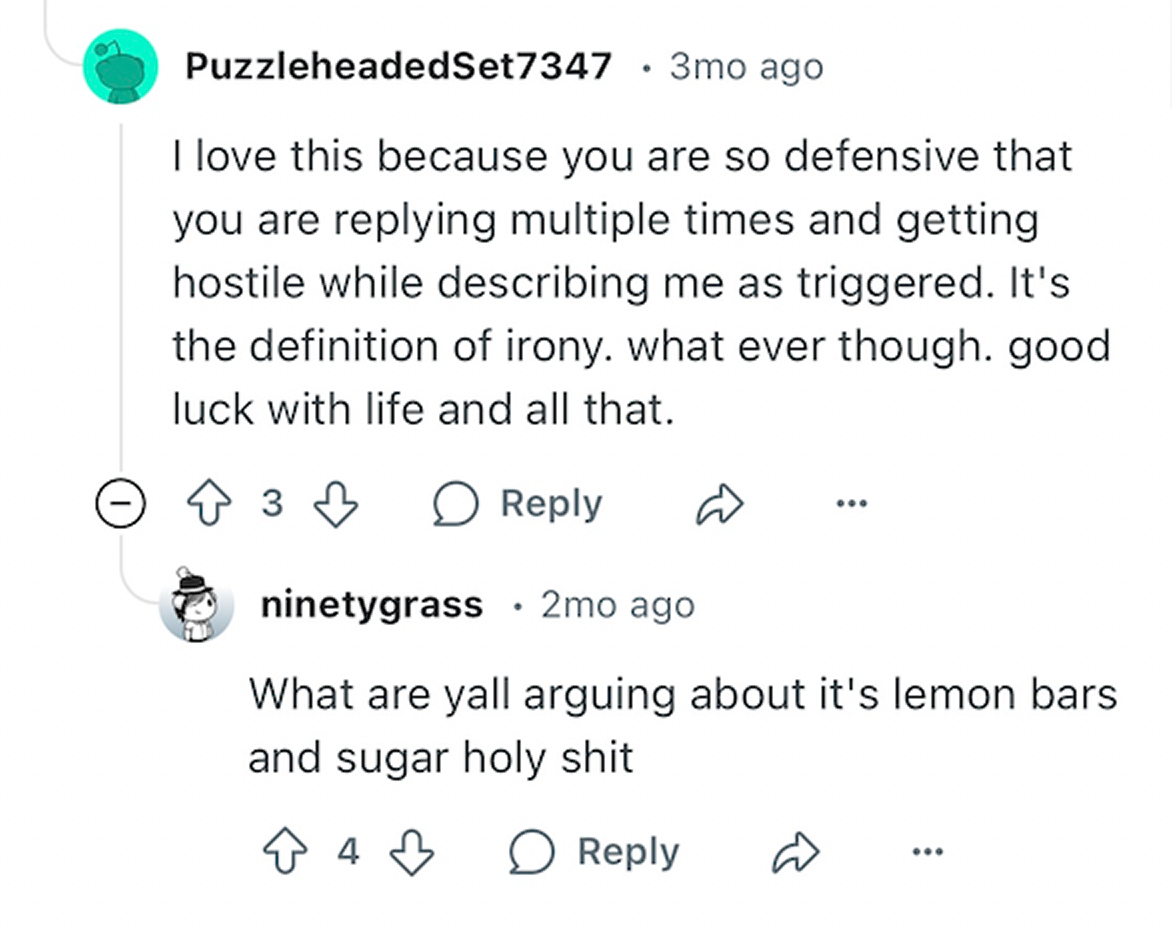Open ninetygrass's avatar profile picture
Image resolution: width=1172 pixels, height=928 pixels.
196,605
